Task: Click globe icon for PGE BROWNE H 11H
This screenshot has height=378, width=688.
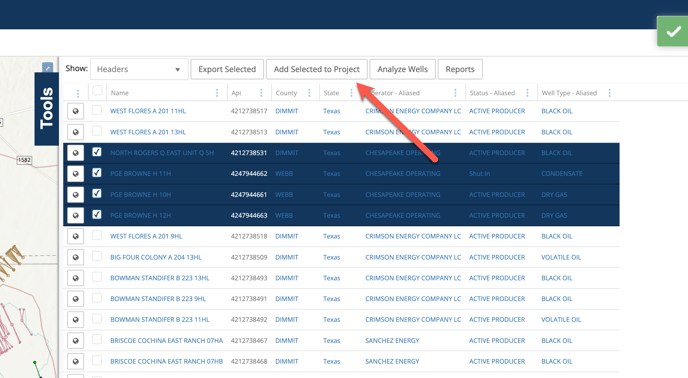Action: tap(75, 173)
